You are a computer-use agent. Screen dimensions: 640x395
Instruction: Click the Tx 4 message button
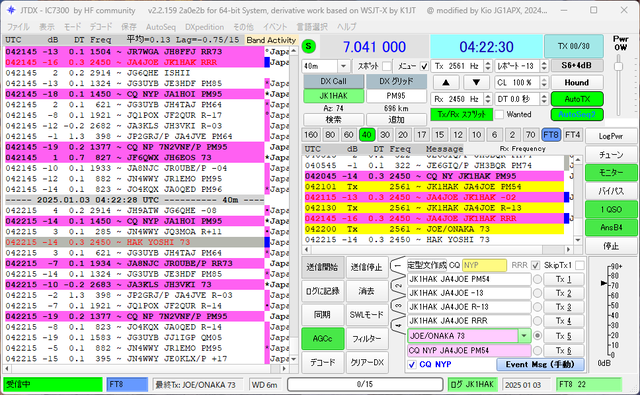pos(563,321)
